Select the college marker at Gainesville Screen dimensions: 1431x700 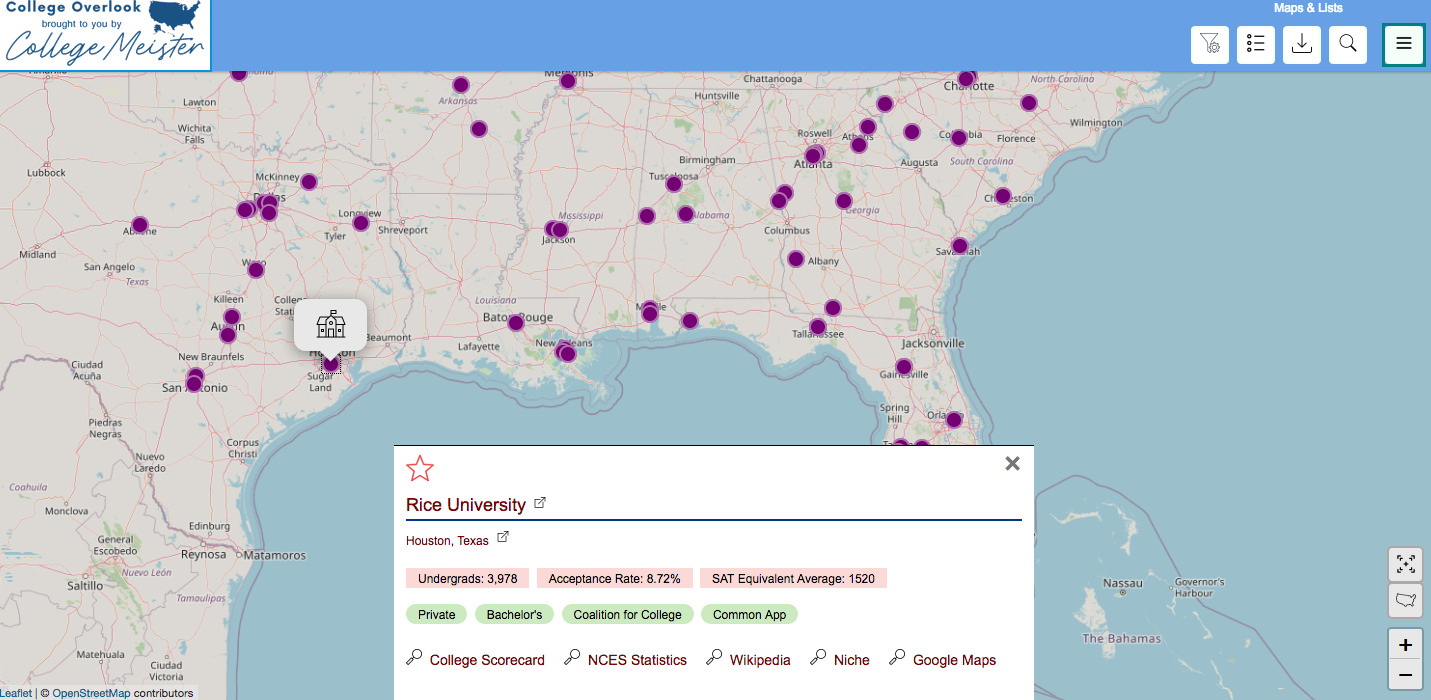[904, 367]
